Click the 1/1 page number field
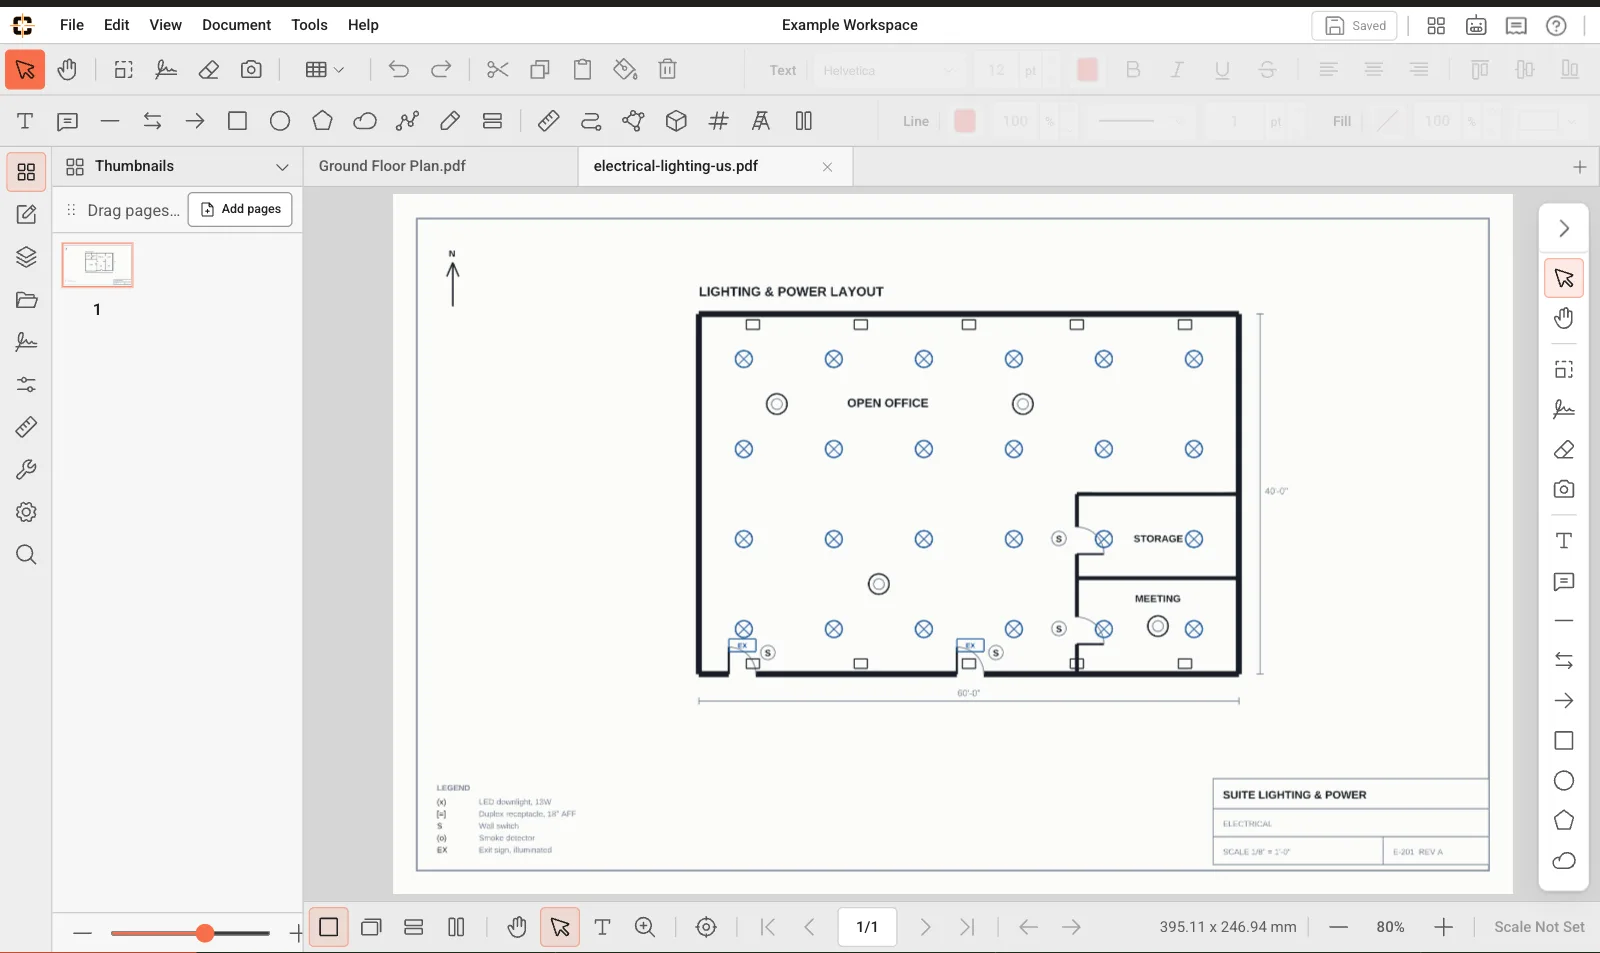The height and width of the screenshot is (953, 1600). (x=867, y=927)
